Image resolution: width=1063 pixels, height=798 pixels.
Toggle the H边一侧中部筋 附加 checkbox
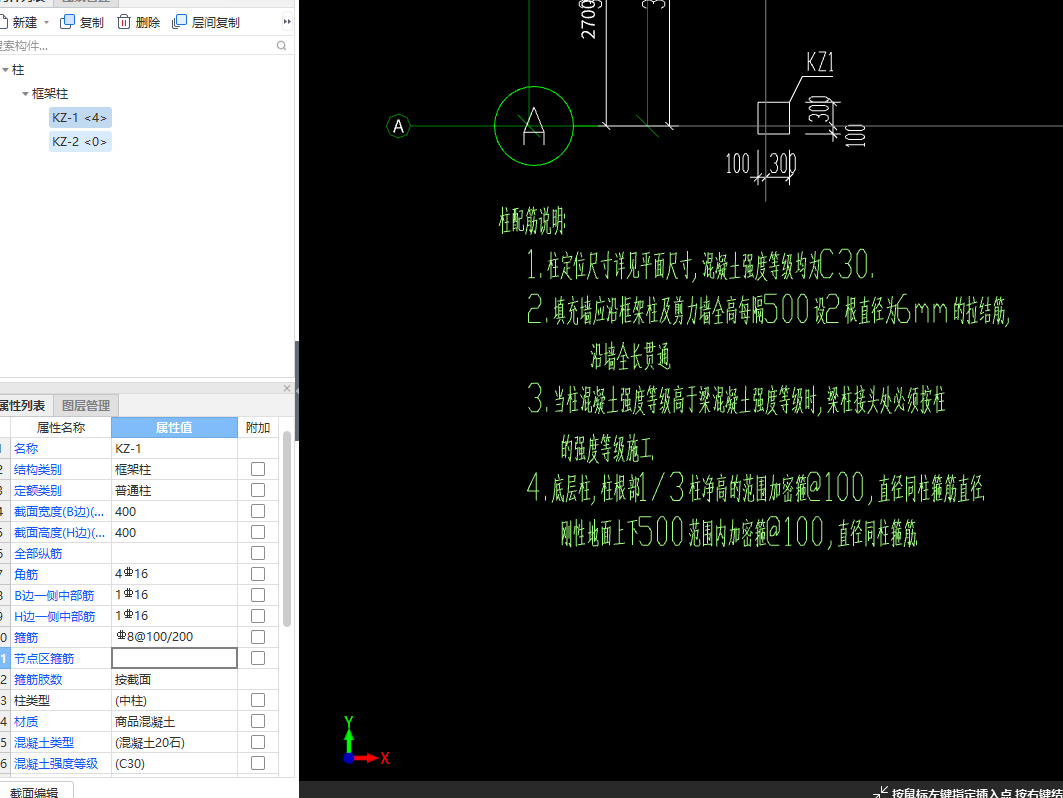click(x=258, y=616)
